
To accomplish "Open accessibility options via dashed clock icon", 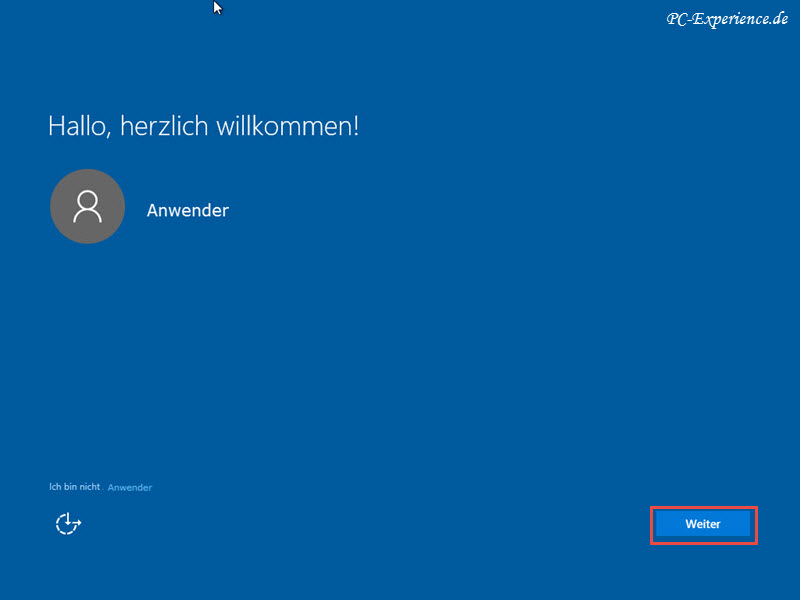I will 68,523.
